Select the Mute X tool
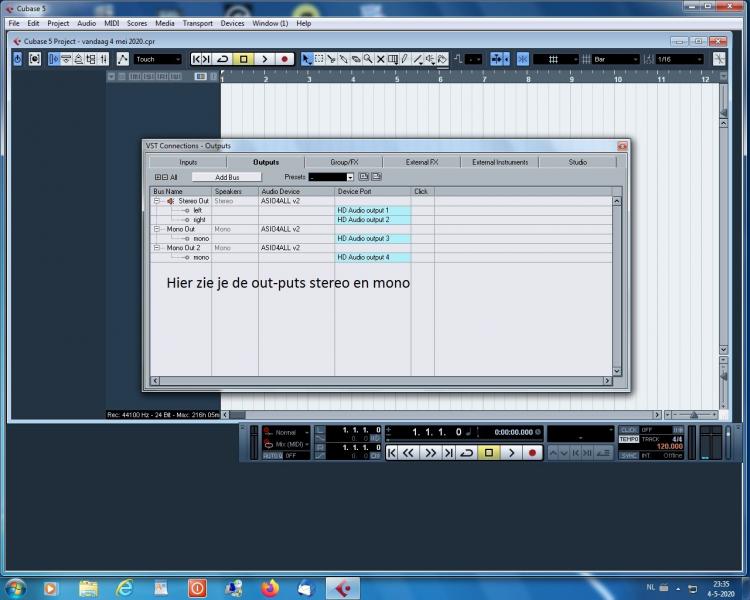 (x=380, y=59)
